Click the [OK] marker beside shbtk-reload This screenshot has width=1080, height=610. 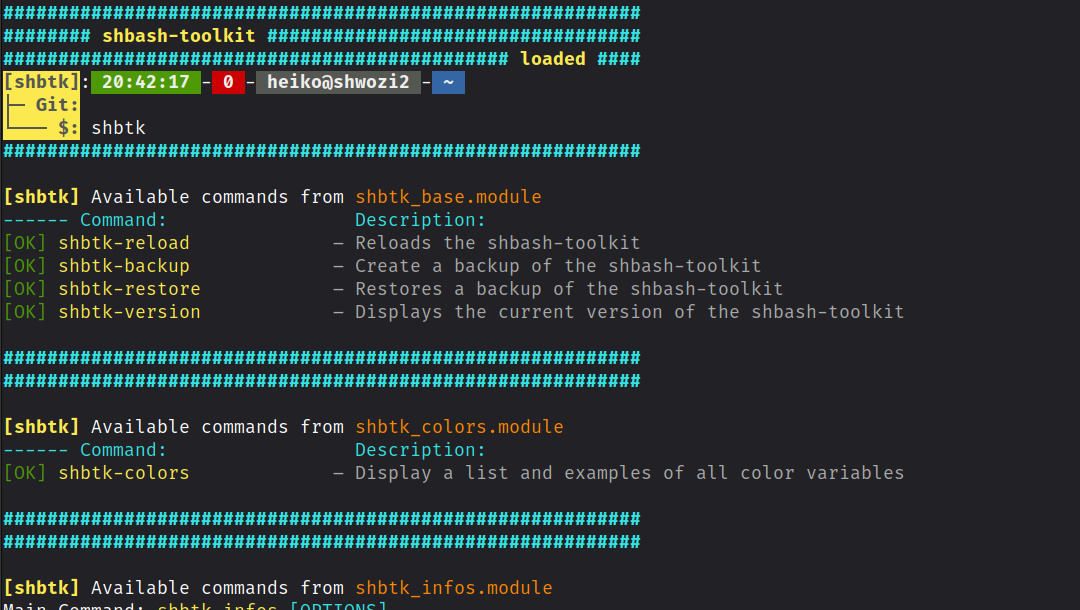coord(25,243)
